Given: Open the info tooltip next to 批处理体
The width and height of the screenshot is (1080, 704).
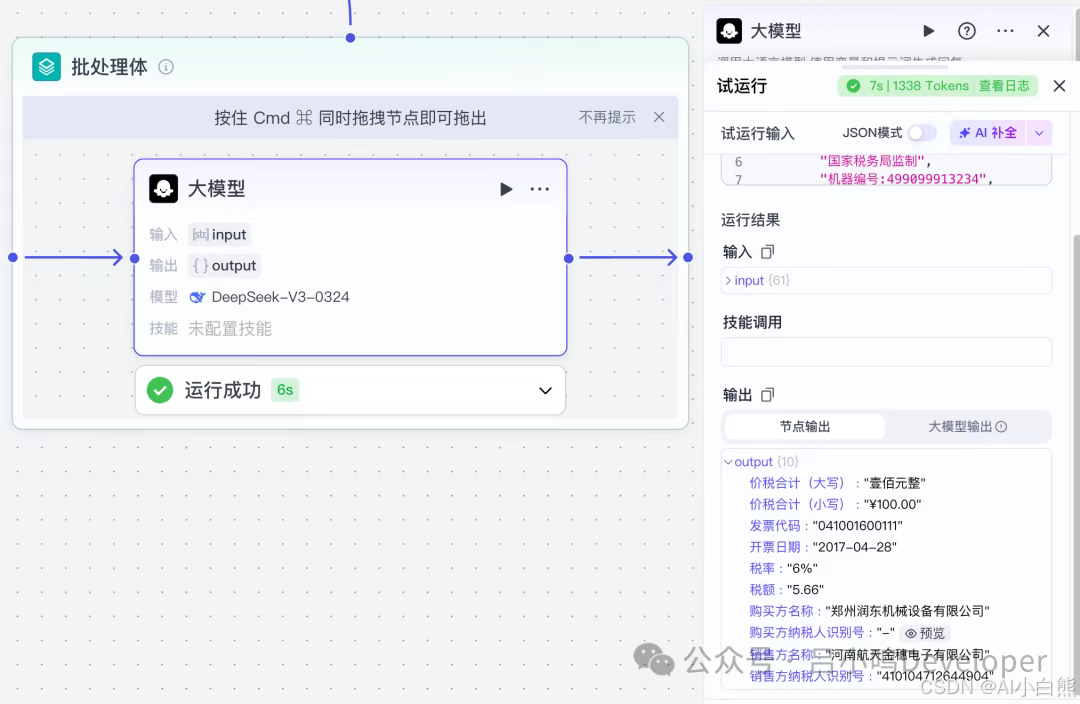Looking at the screenshot, I should point(166,67).
